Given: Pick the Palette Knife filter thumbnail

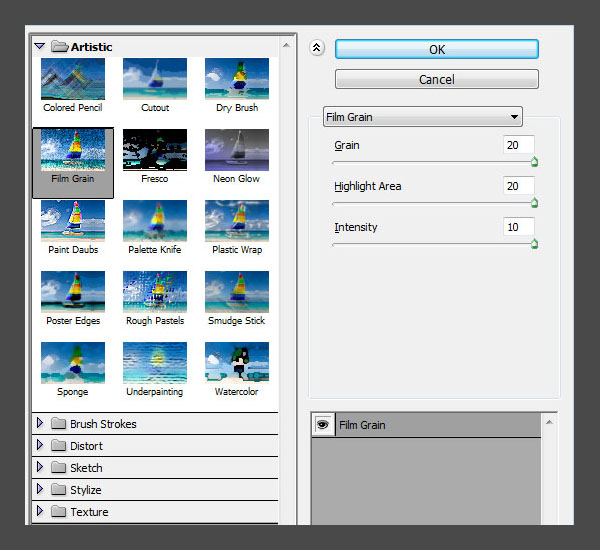Looking at the screenshot, I should point(155,221).
